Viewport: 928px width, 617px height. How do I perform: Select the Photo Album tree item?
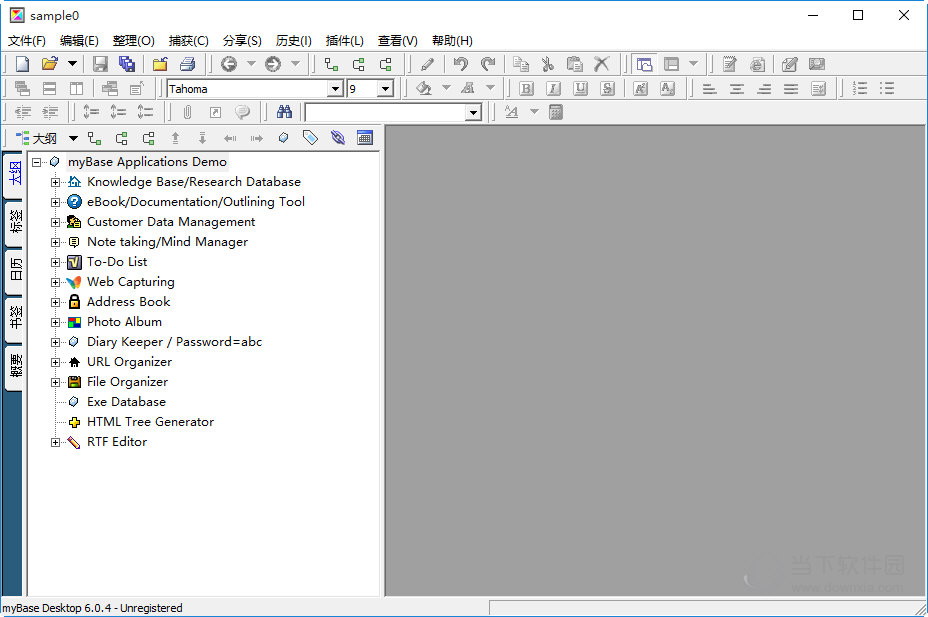(124, 322)
